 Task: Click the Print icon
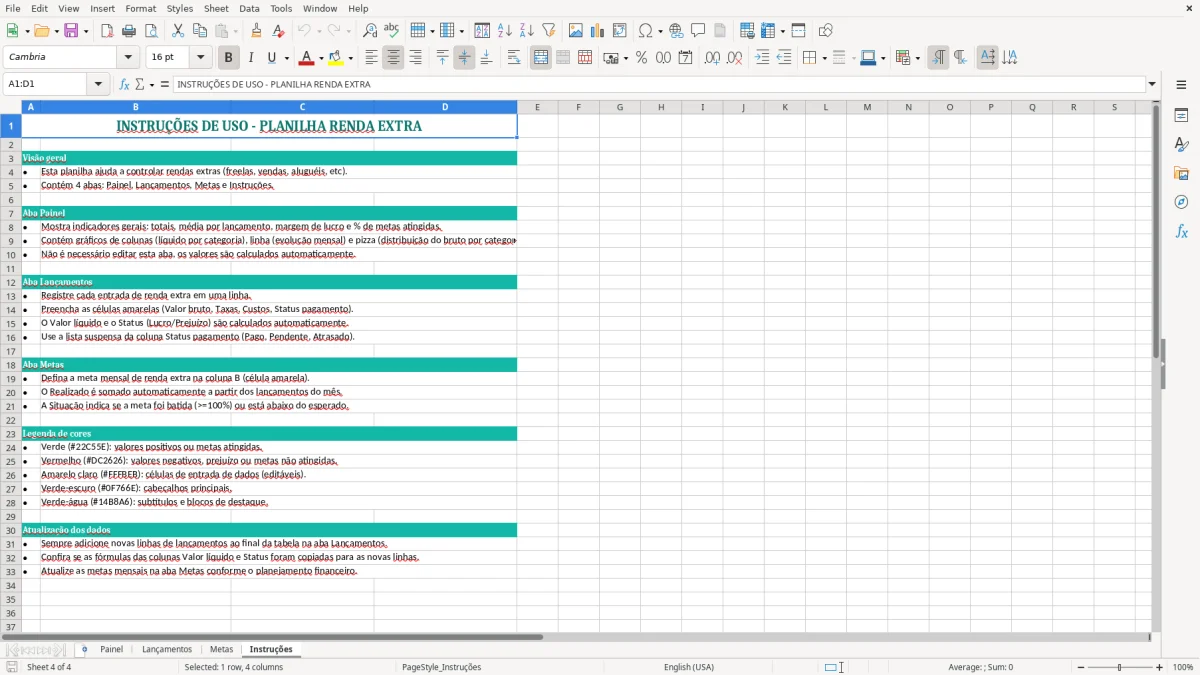(129, 31)
